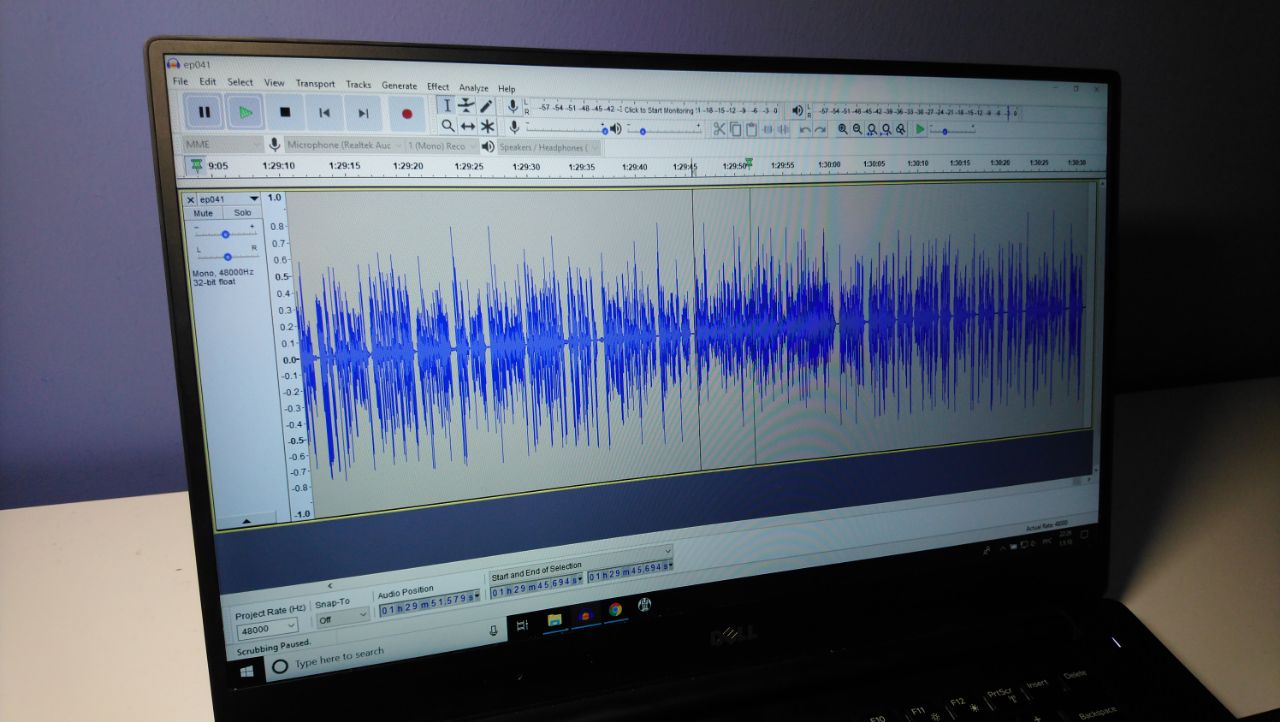The height and width of the screenshot is (722, 1280).
Task: Close the ep041 track with X
Action: (x=190, y=199)
